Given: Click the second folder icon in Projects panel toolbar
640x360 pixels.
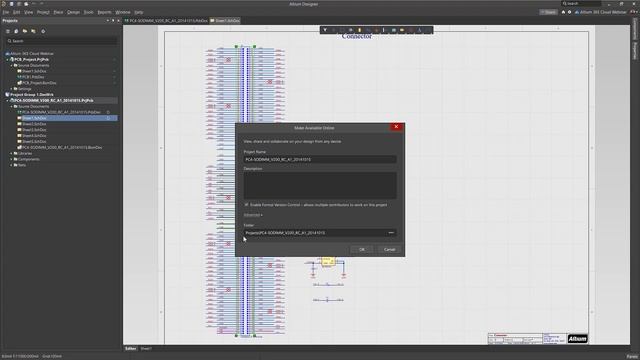Looking at the screenshot, I should pyautogui.click(x=33, y=31).
